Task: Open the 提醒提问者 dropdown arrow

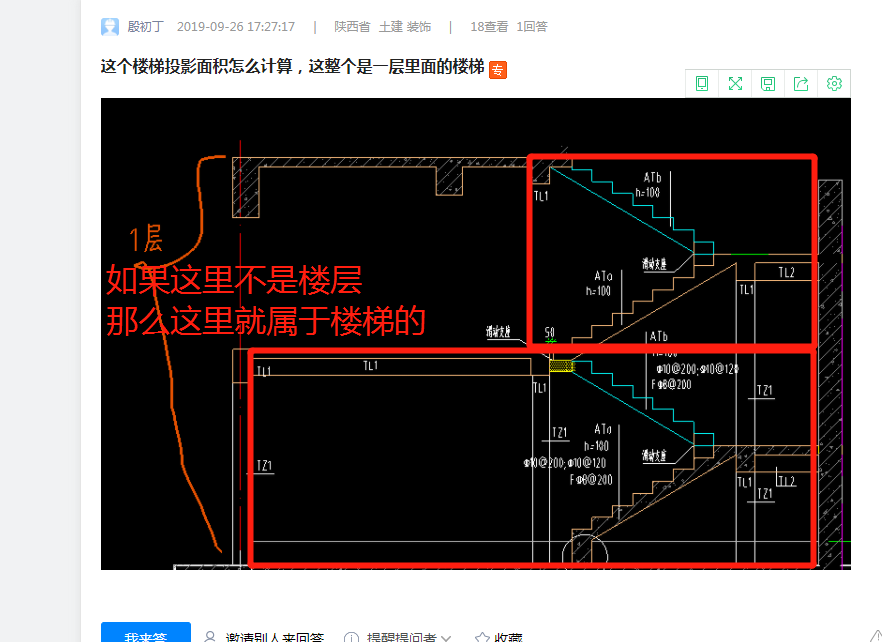Action: pos(446,638)
